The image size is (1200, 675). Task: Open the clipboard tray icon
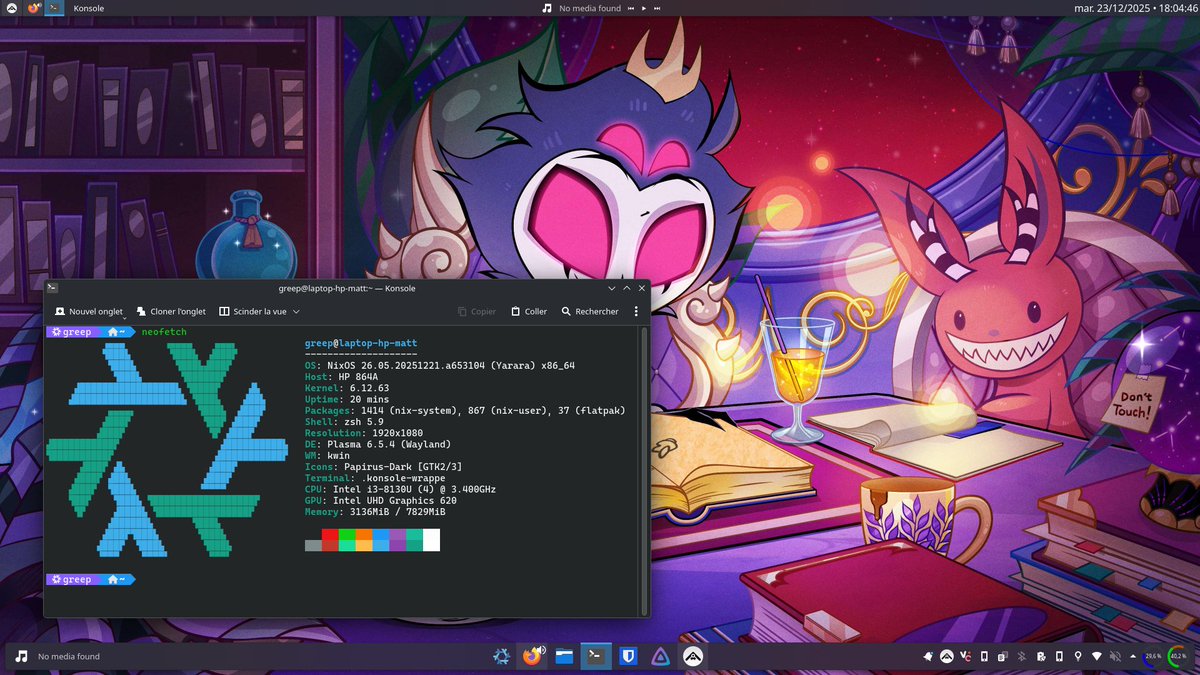1002,656
